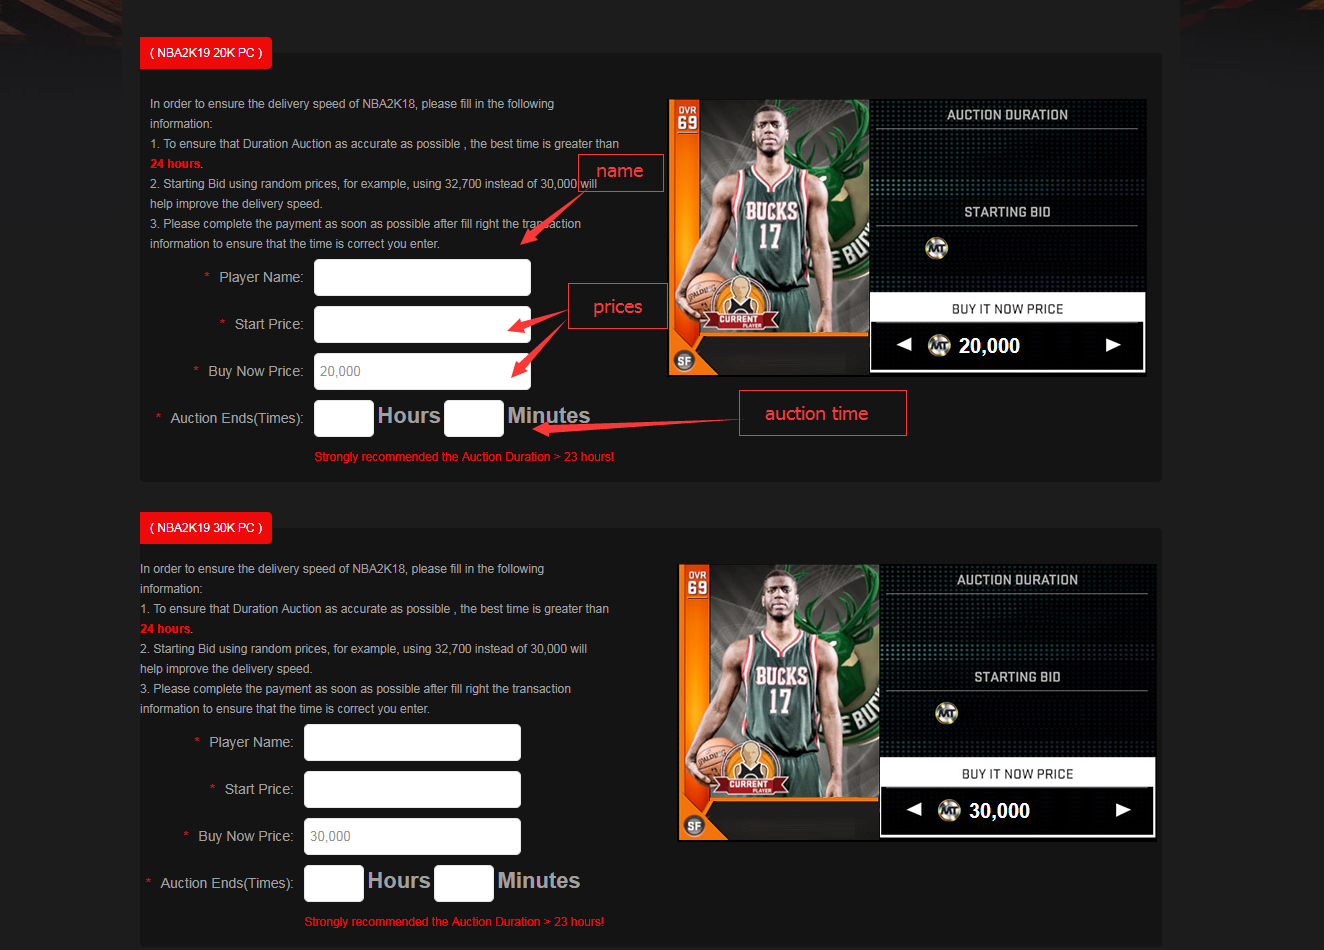The width and height of the screenshot is (1324, 950).
Task: Click Auction Duration heading in 20K card
Action: 1007,115
